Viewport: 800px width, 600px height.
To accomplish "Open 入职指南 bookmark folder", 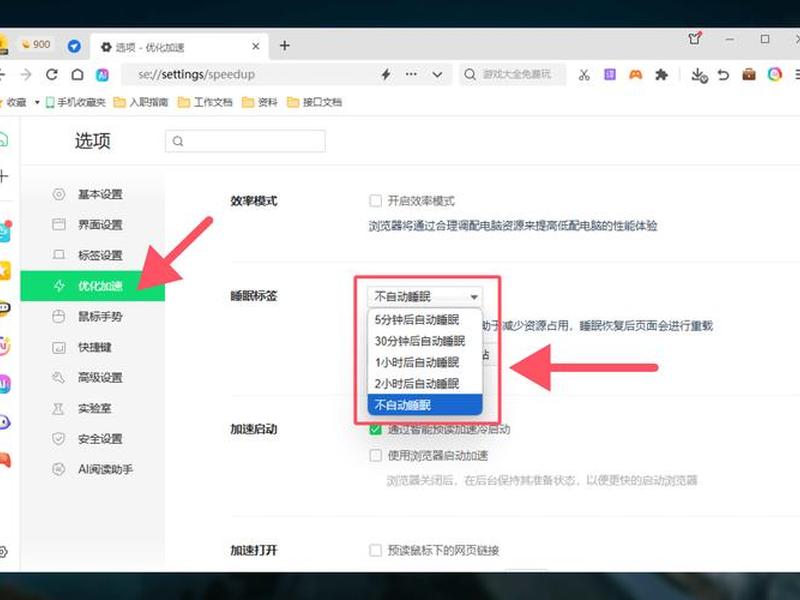I will [141, 103].
